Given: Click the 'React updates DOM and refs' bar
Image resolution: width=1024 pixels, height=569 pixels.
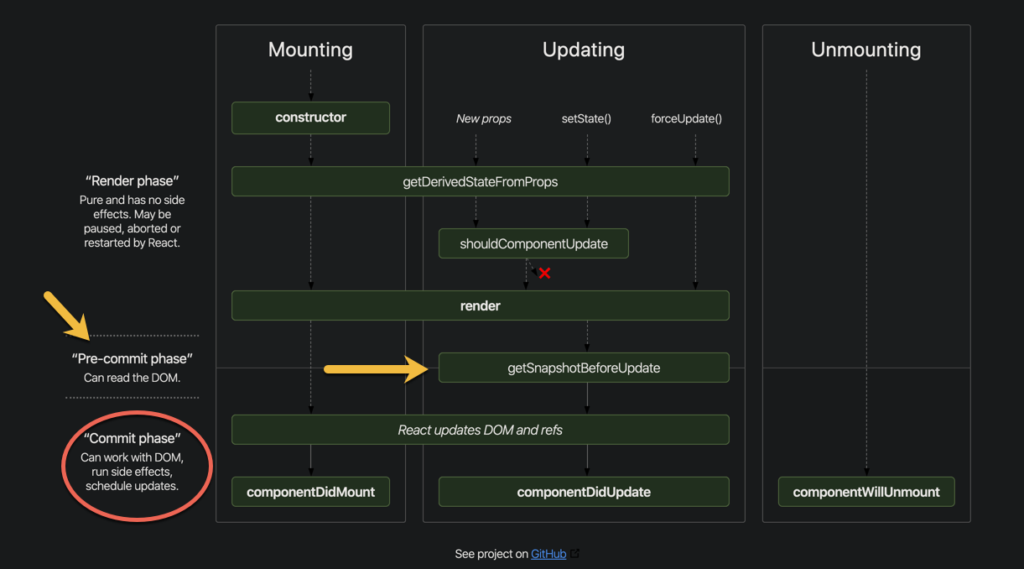Looking at the screenshot, I should (x=480, y=430).
